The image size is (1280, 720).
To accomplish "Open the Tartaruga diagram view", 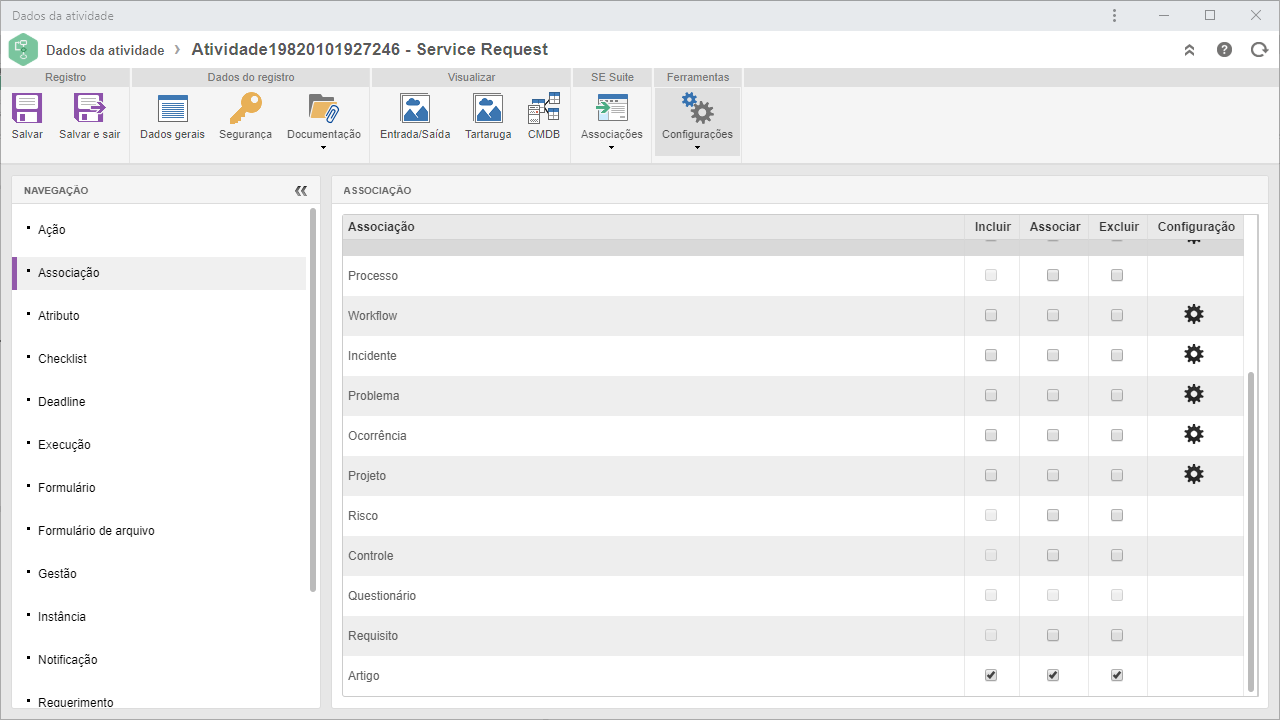I will 488,108.
